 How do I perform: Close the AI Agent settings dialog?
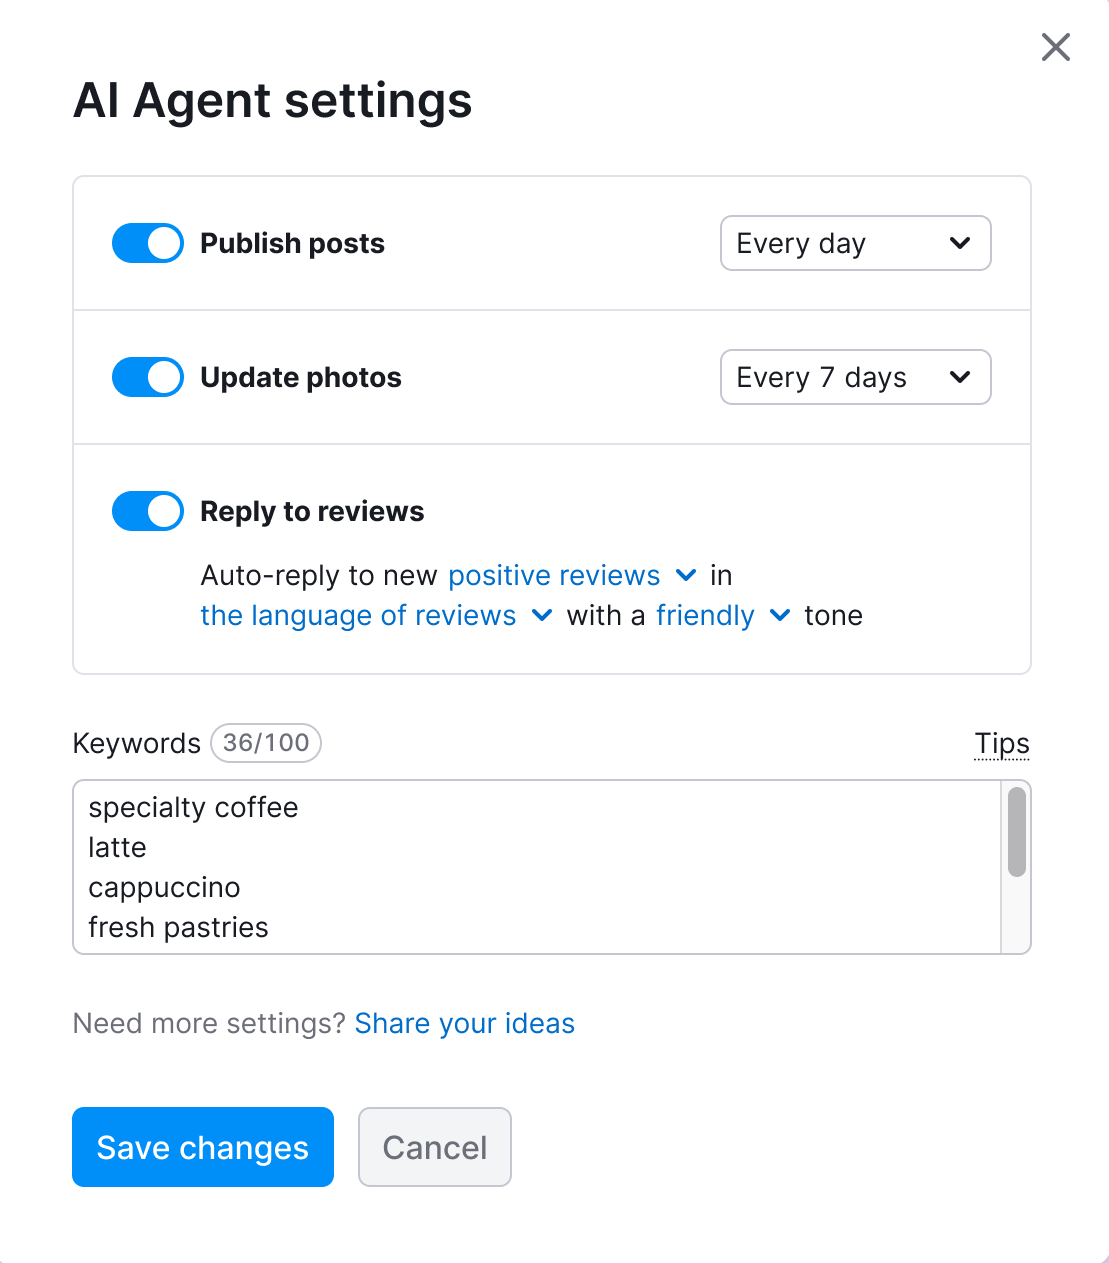pyautogui.click(x=1055, y=47)
